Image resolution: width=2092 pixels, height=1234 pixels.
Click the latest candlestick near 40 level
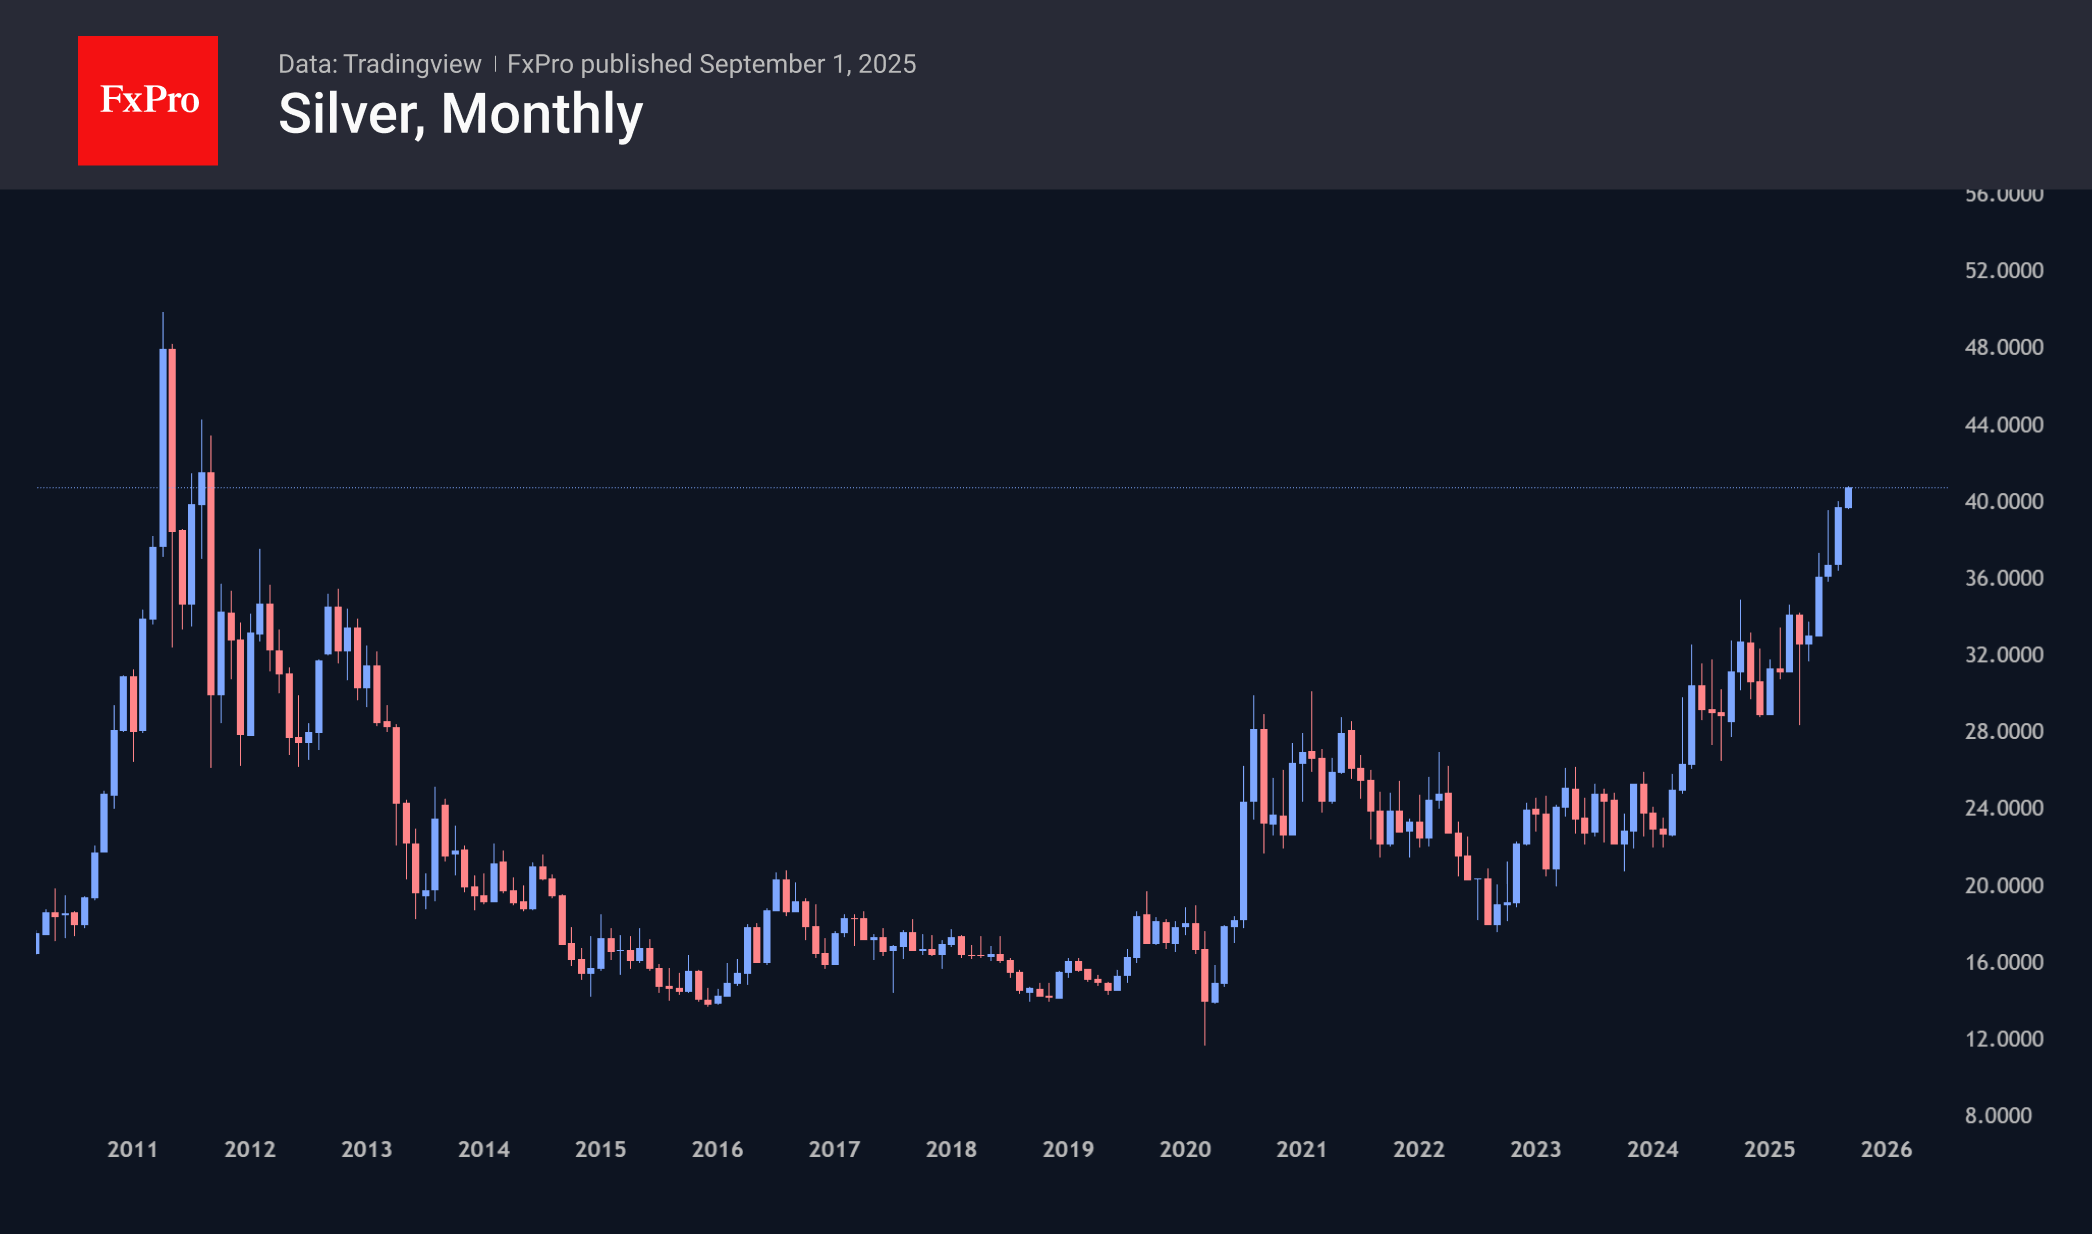[1848, 497]
